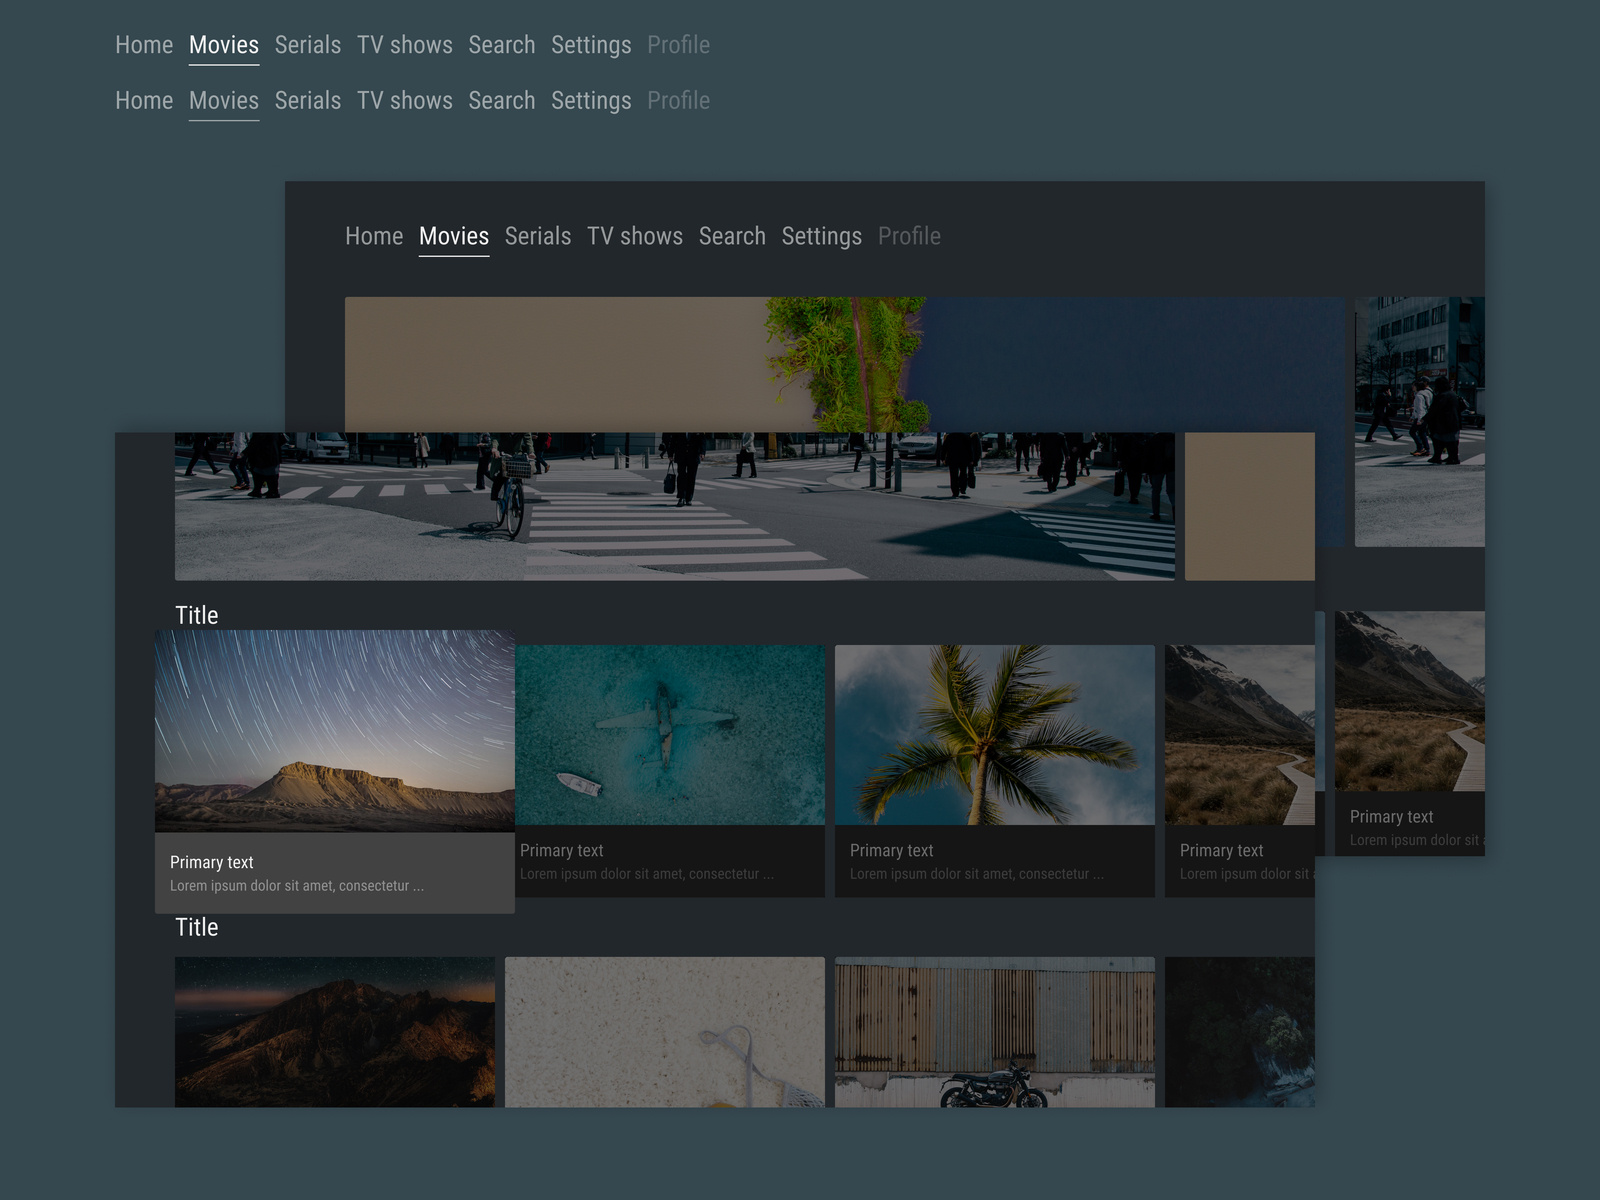Screen dimensions: 1600x1200
Task: Click the mountain valley boardwalk card
Action: [1240, 735]
